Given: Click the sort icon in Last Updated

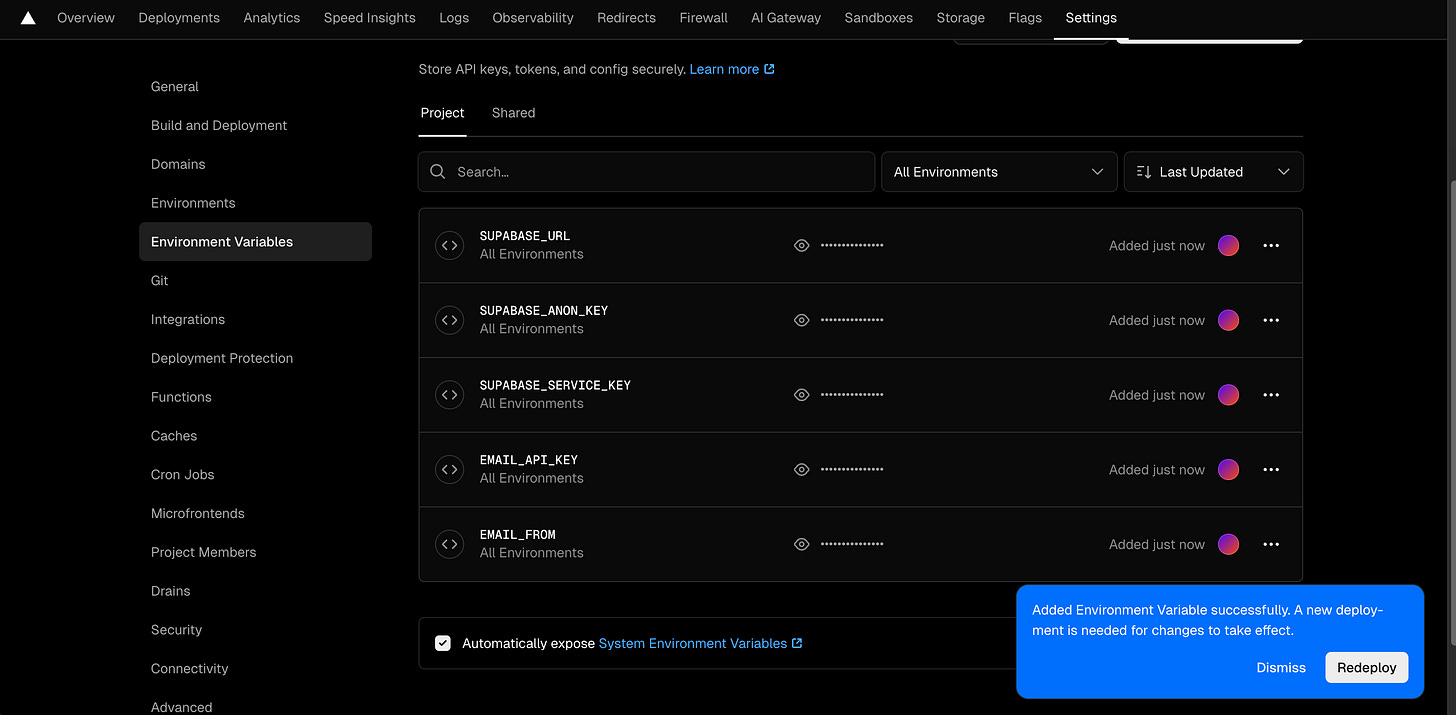Looking at the screenshot, I should coord(1143,171).
